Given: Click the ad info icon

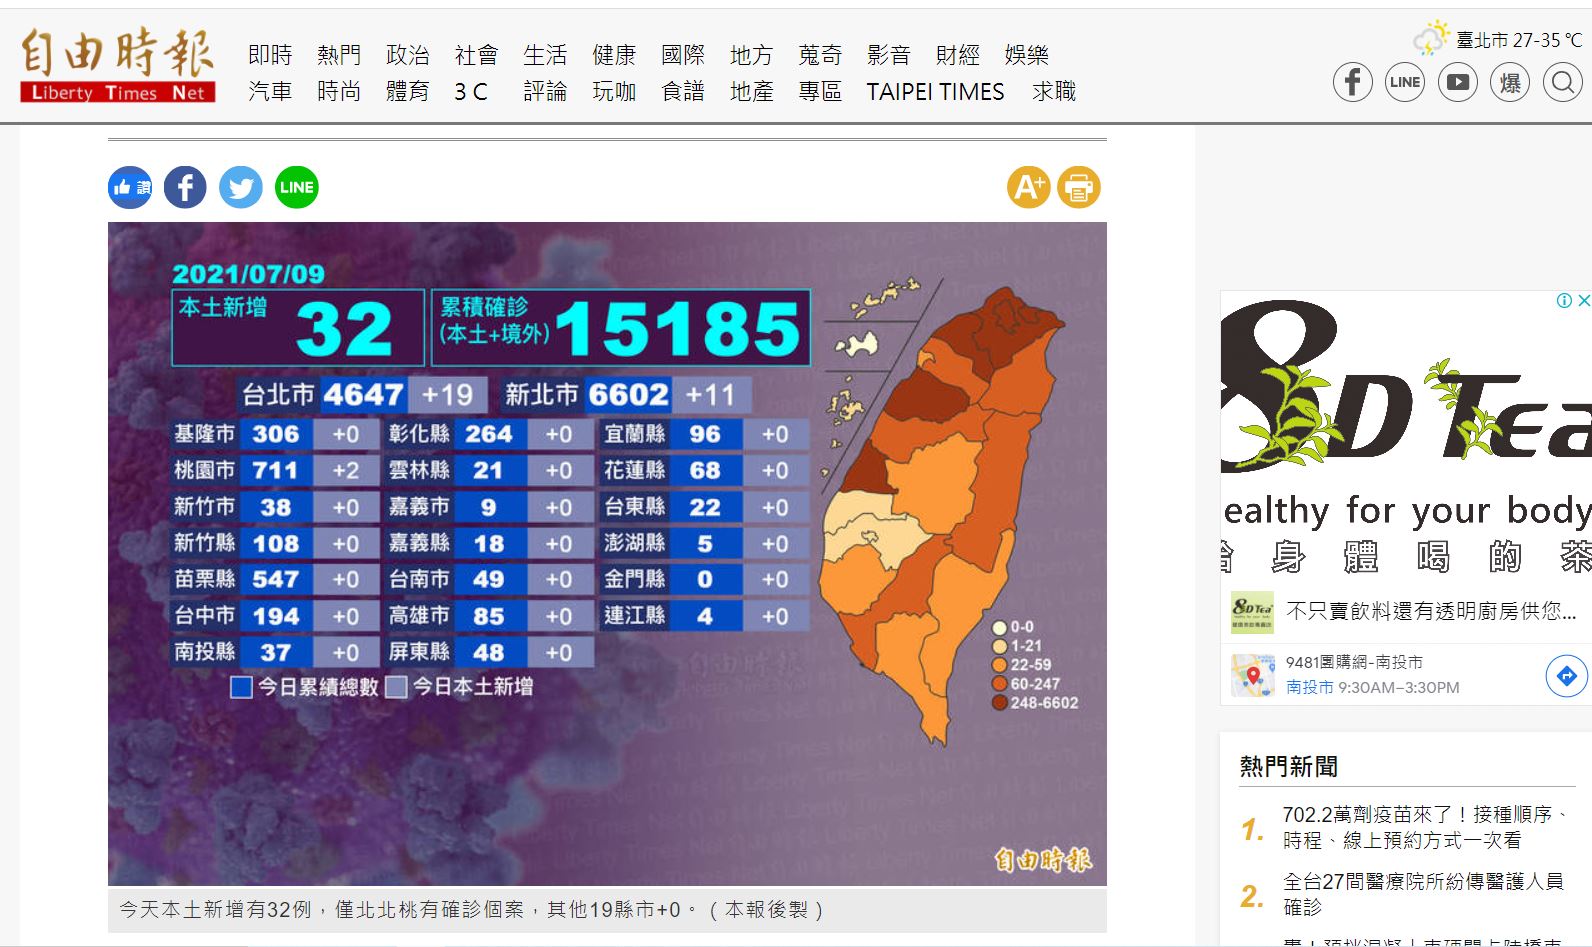Looking at the screenshot, I should click(1564, 300).
